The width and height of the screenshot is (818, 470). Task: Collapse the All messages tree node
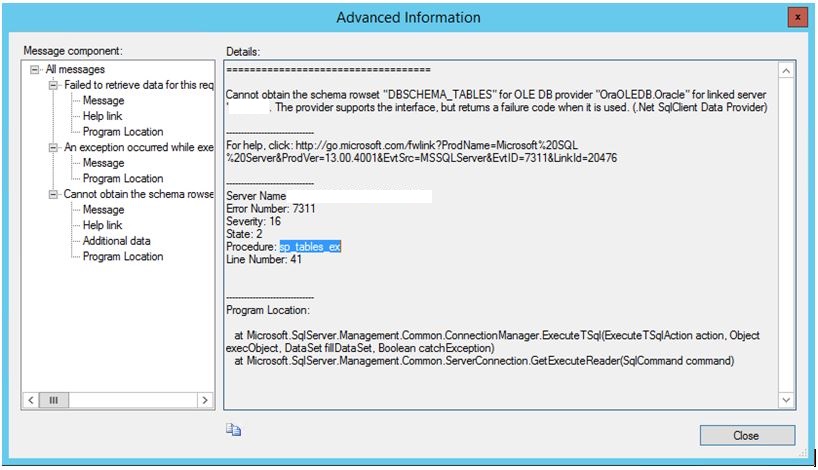(34, 69)
